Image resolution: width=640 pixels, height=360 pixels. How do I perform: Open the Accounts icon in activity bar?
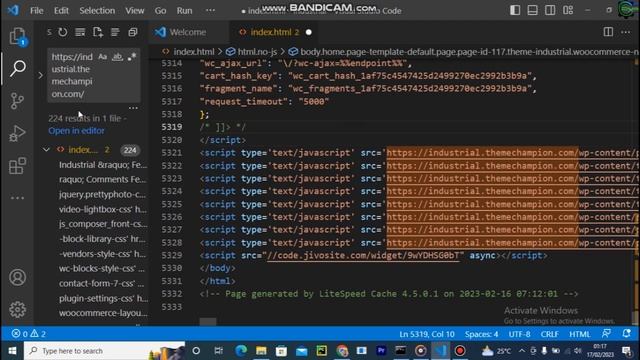click(17, 278)
